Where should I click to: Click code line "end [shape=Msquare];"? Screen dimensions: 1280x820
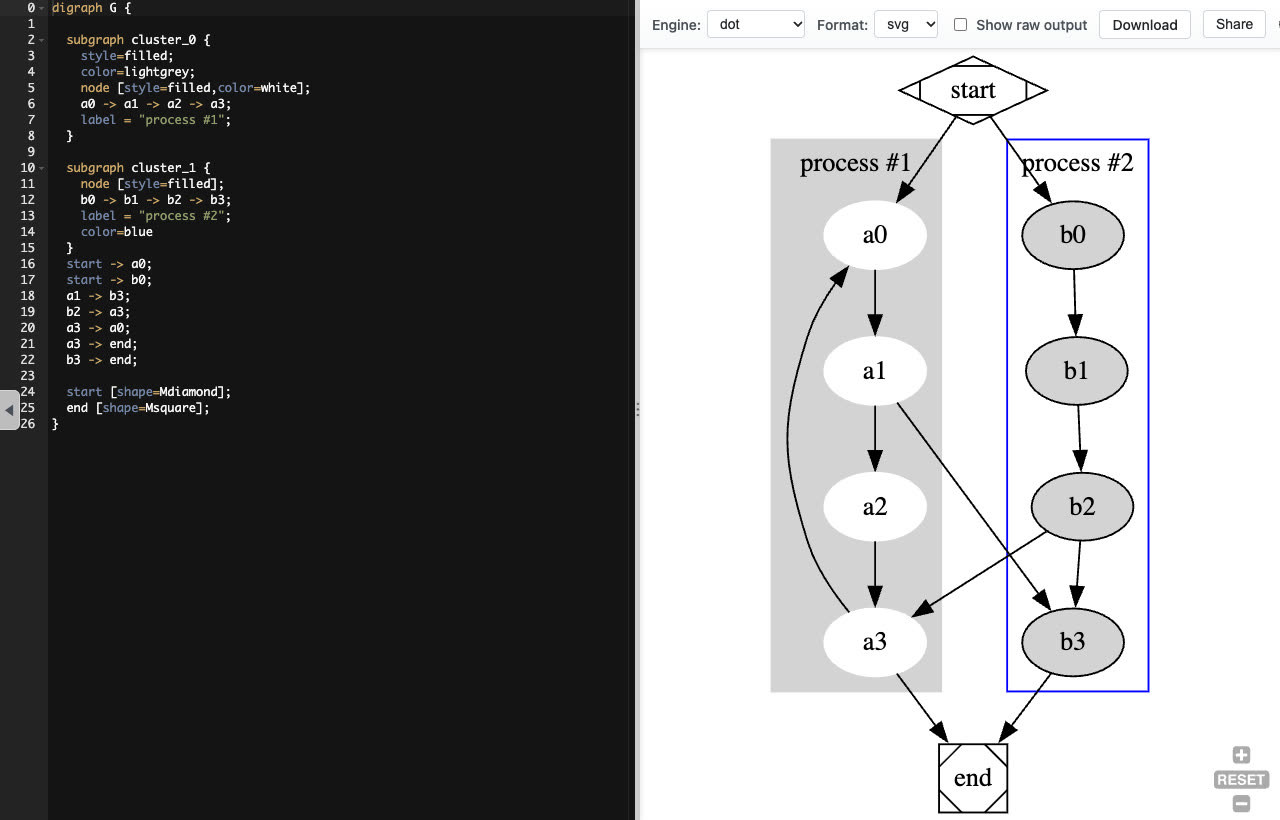tap(139, 408)
